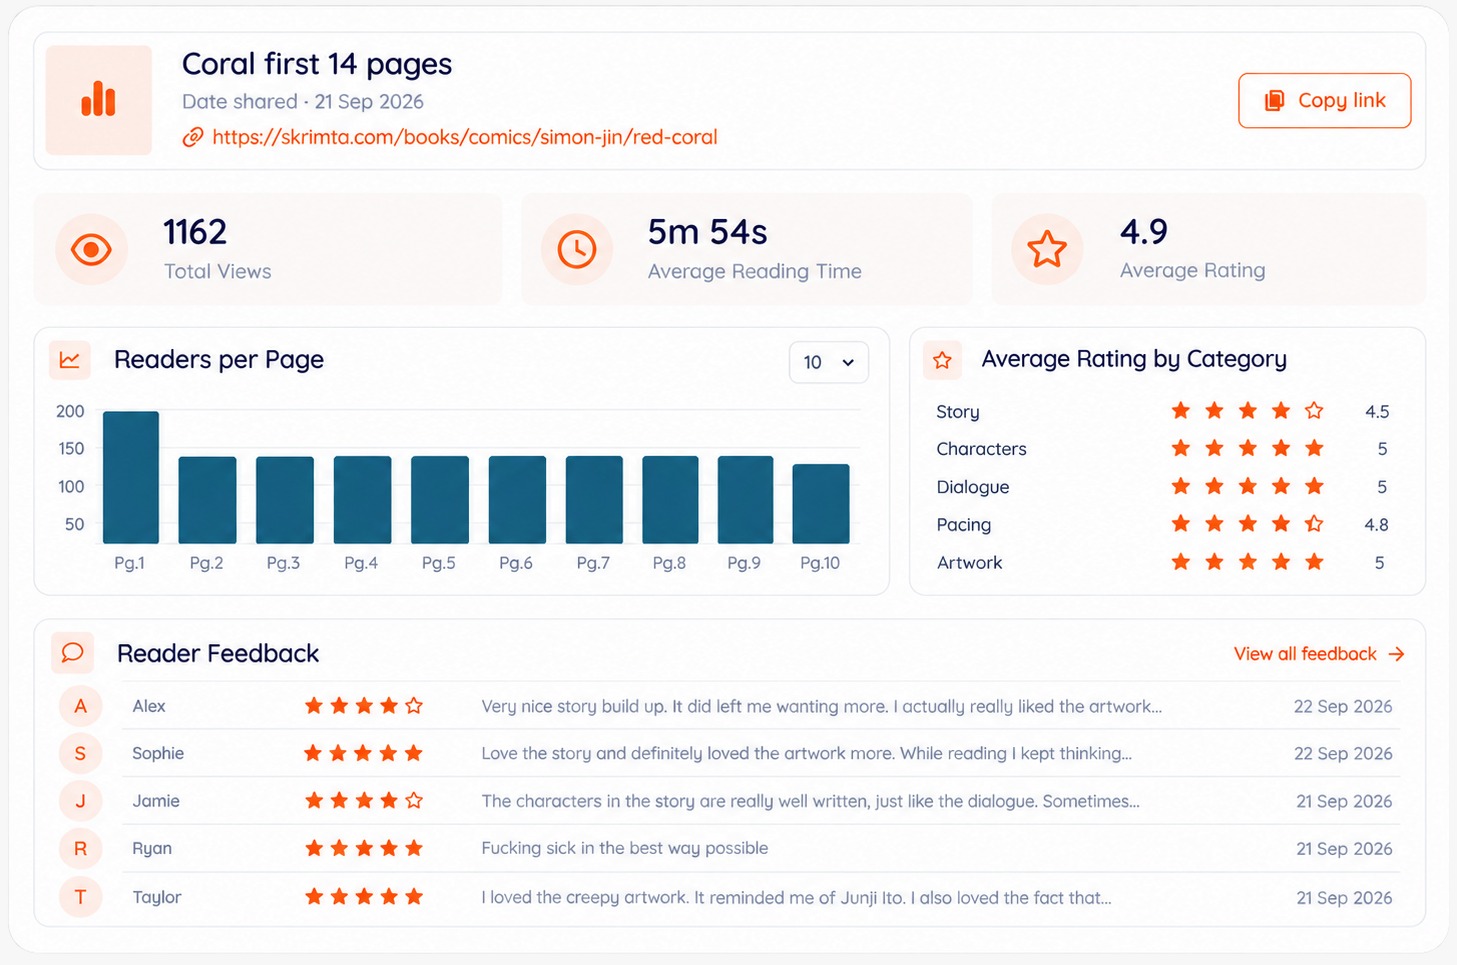The width and height of the screenshot is (1457, 965).
Task: Click the avatar circle with letter J
Action: click(80, 801)
